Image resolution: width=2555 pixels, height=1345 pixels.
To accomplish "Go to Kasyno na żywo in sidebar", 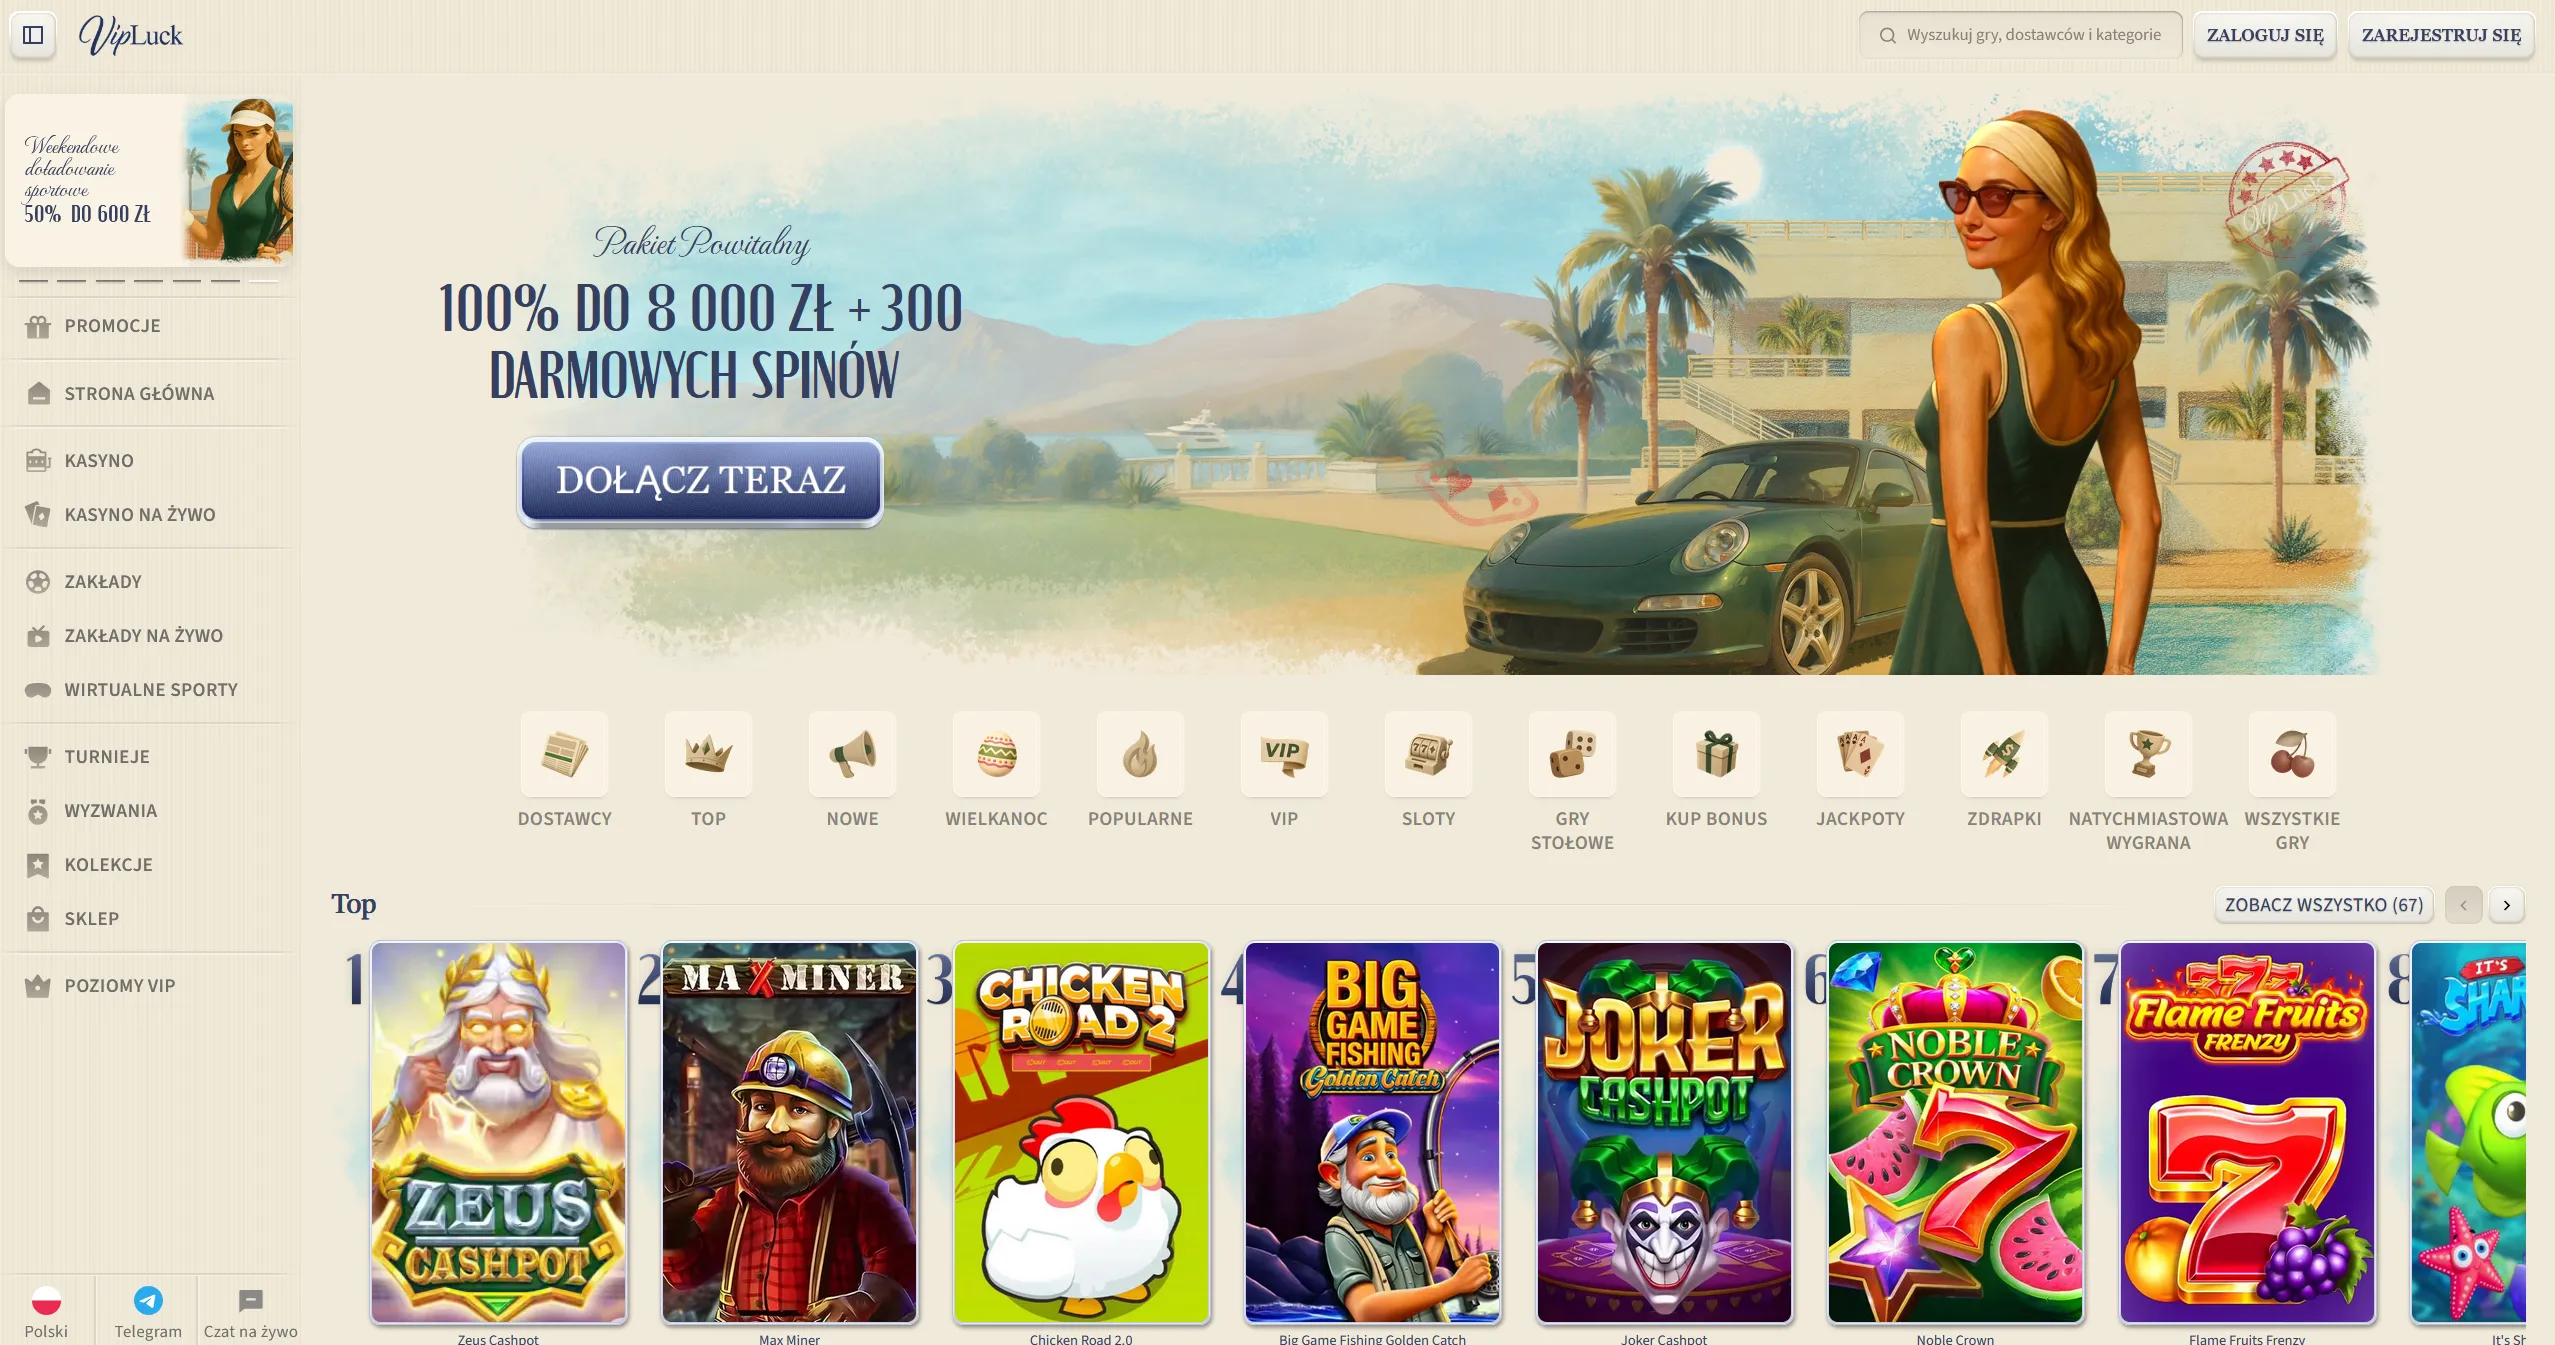I will 140,515.
